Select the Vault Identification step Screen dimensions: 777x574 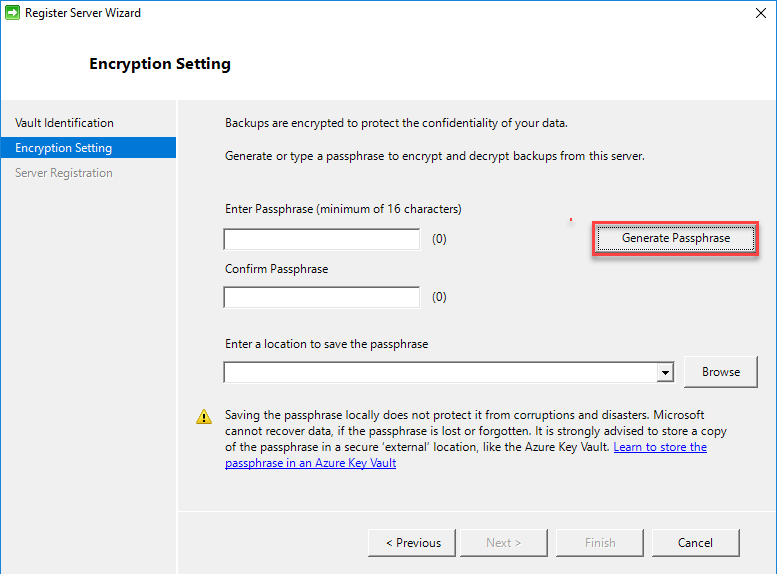click(64, 123)
